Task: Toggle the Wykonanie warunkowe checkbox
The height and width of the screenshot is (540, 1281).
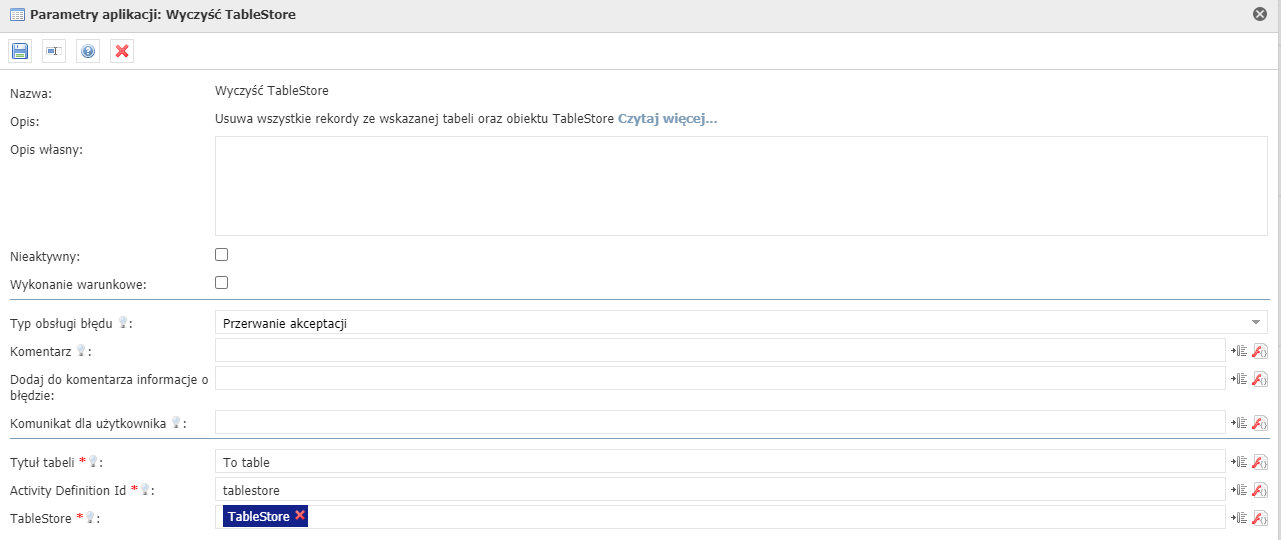Action: [x=222, y=283]
